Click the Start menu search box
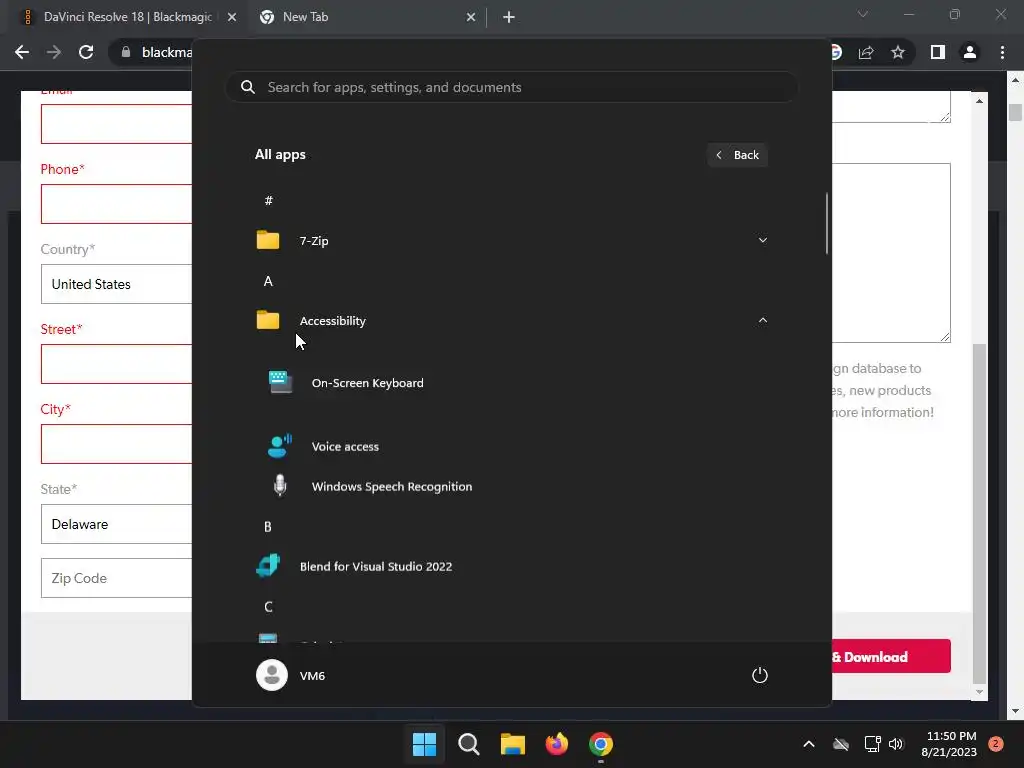The image size is (1024, 768). coord(511,87)
